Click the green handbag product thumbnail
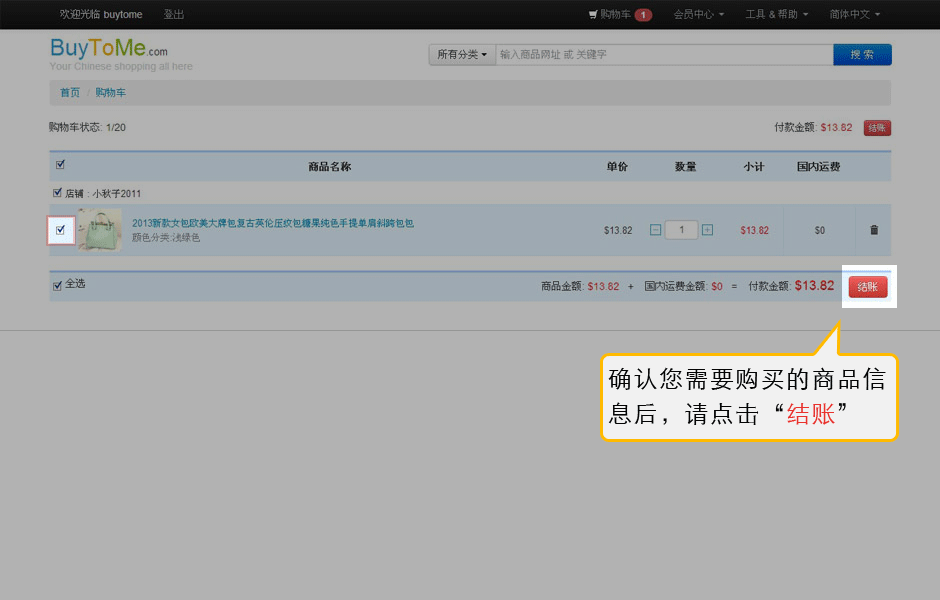 coord(100,230)
